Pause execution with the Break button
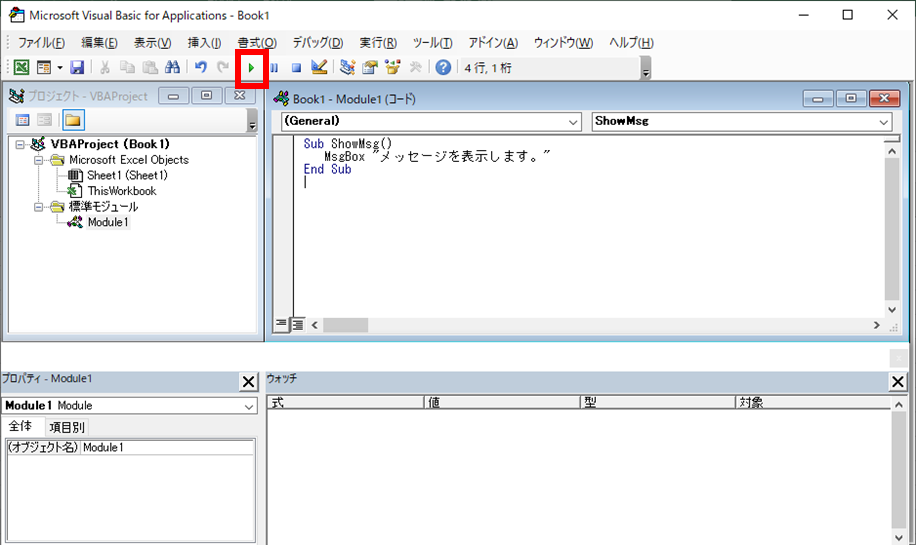The image size is (916, 545). (x=274, y=68)
